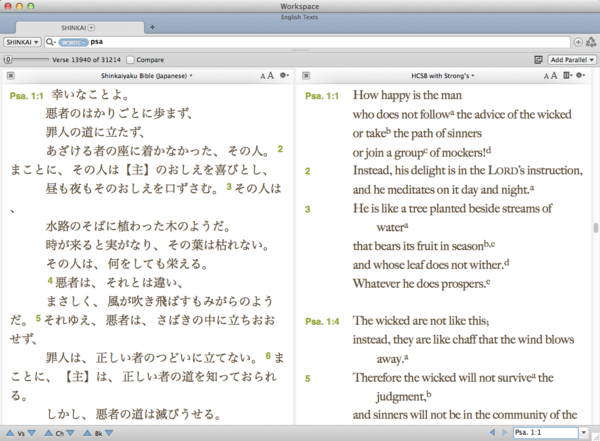Go to next chapter with Ch down arrow
Viewport: 600px width, 441px height.
coord(70,433)
